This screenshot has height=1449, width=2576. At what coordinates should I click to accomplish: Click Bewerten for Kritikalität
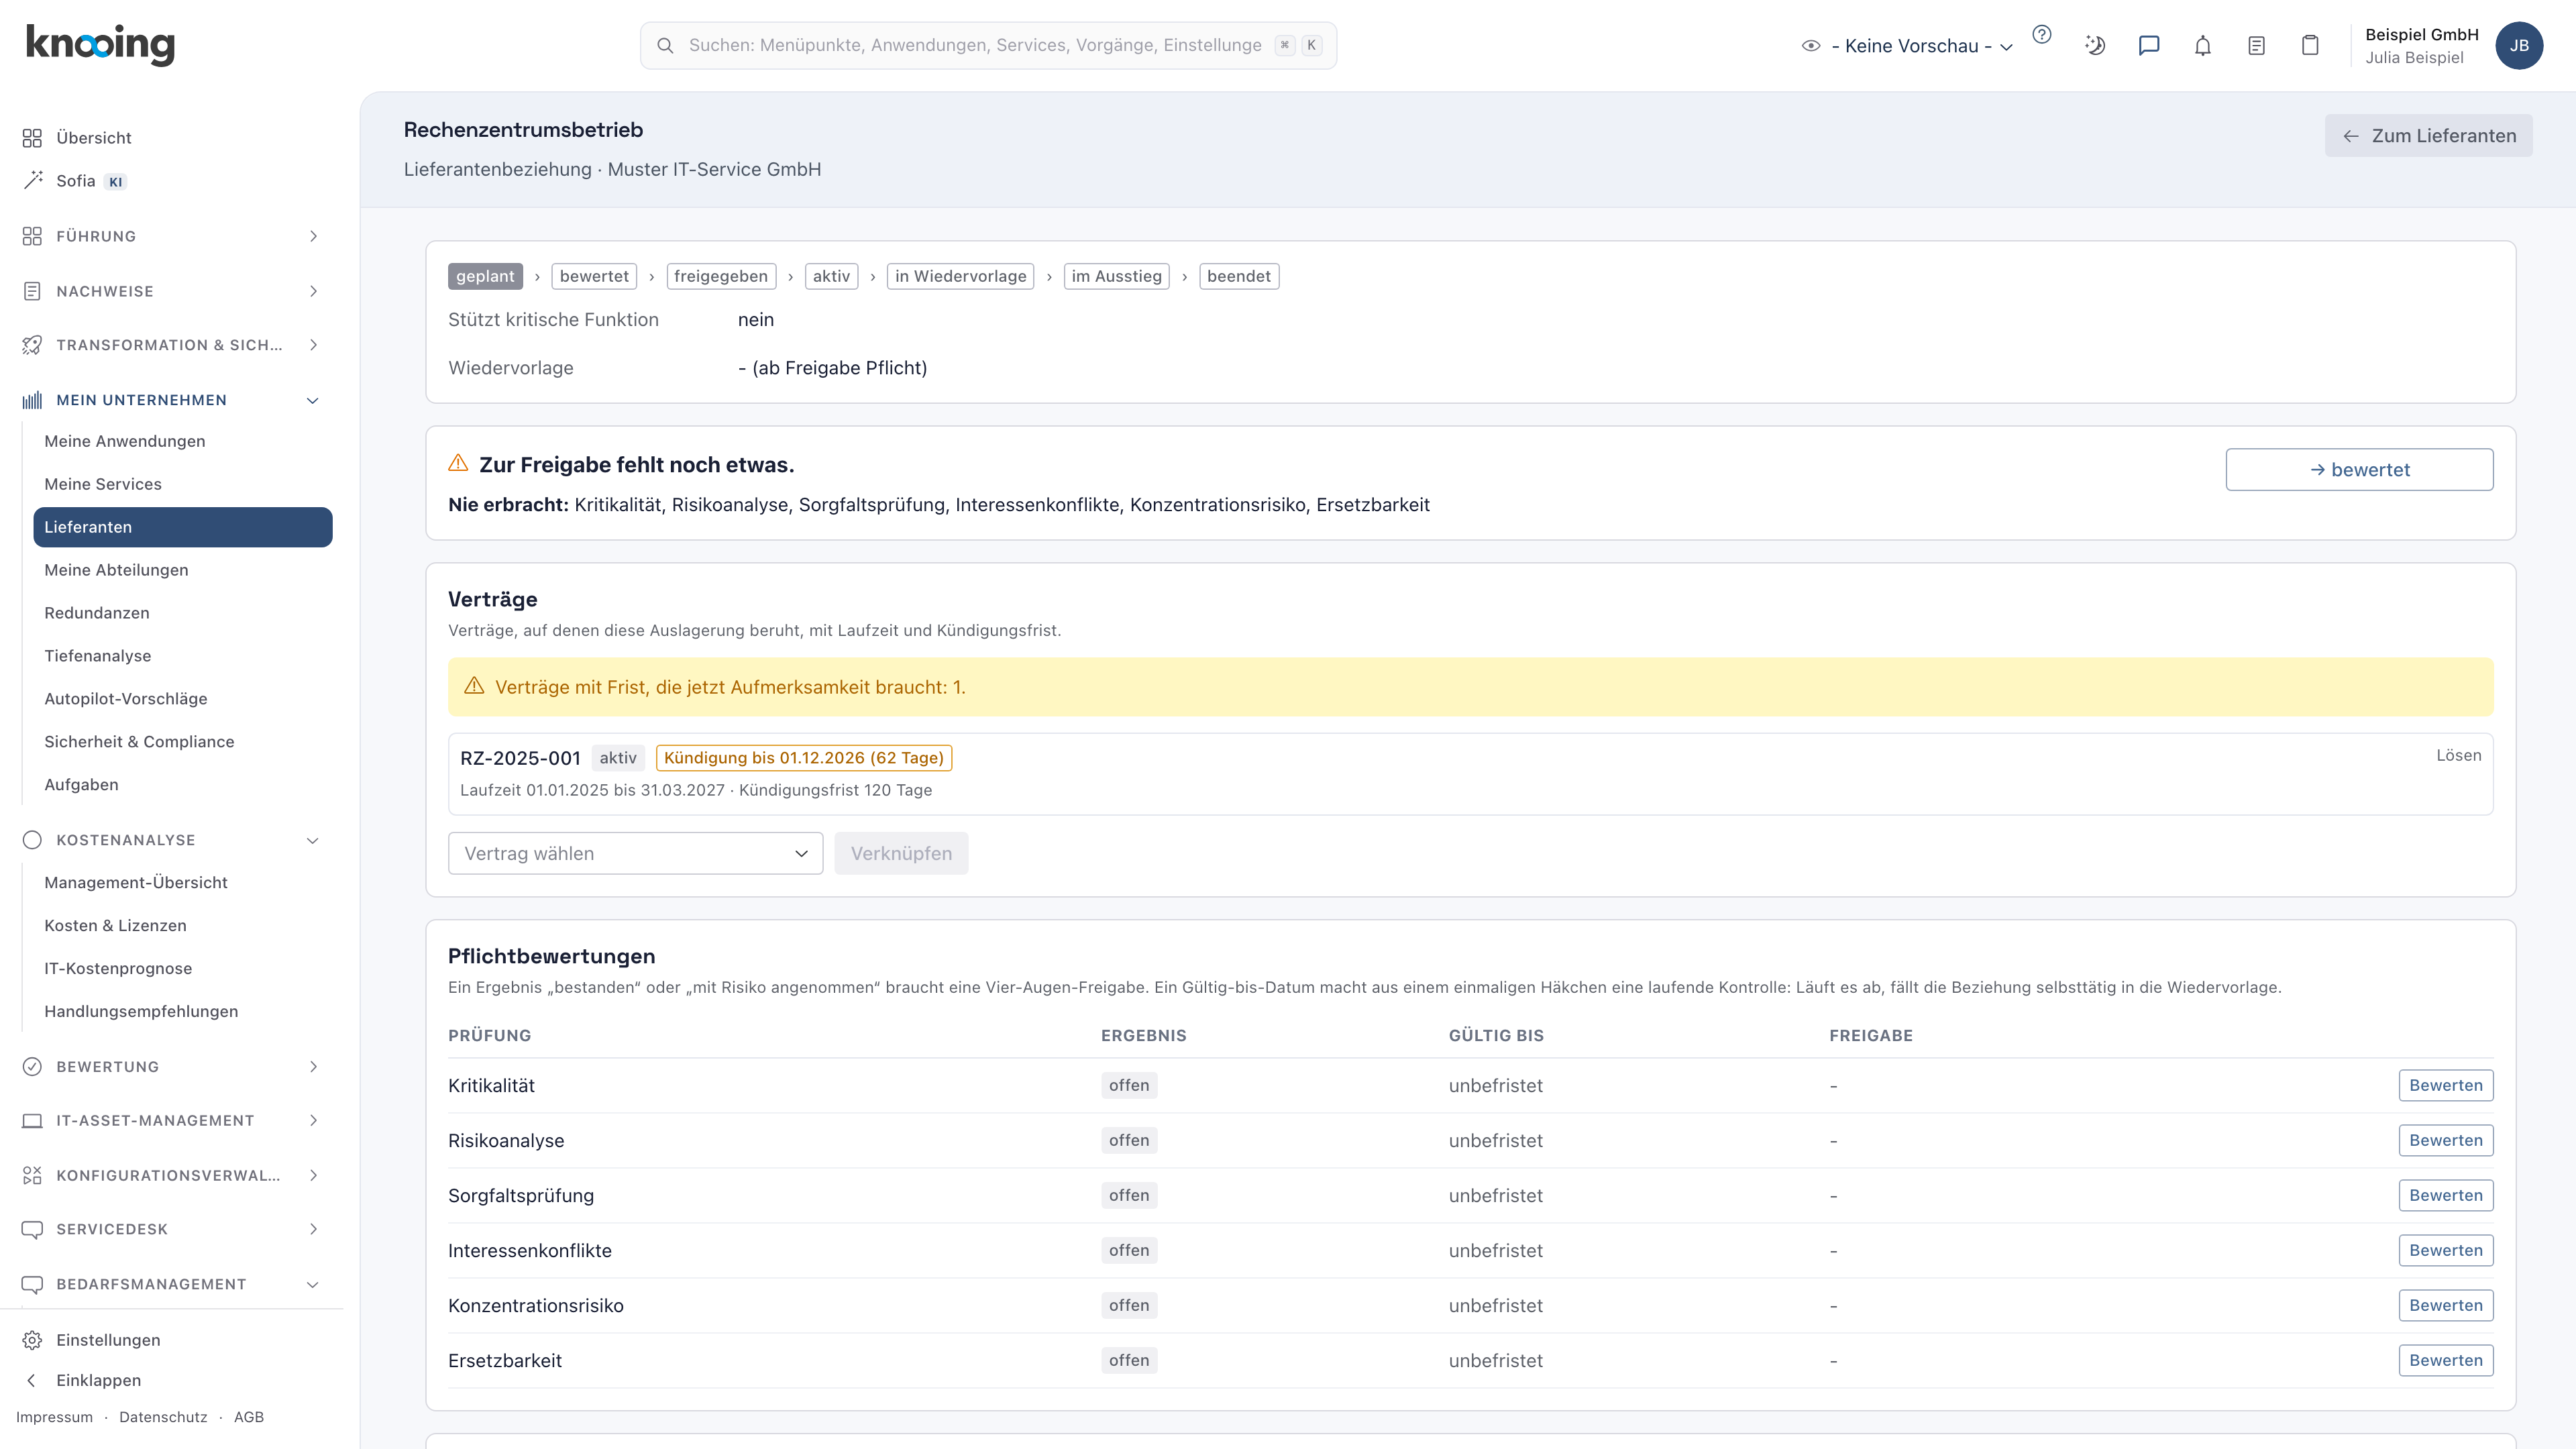2445,1086
